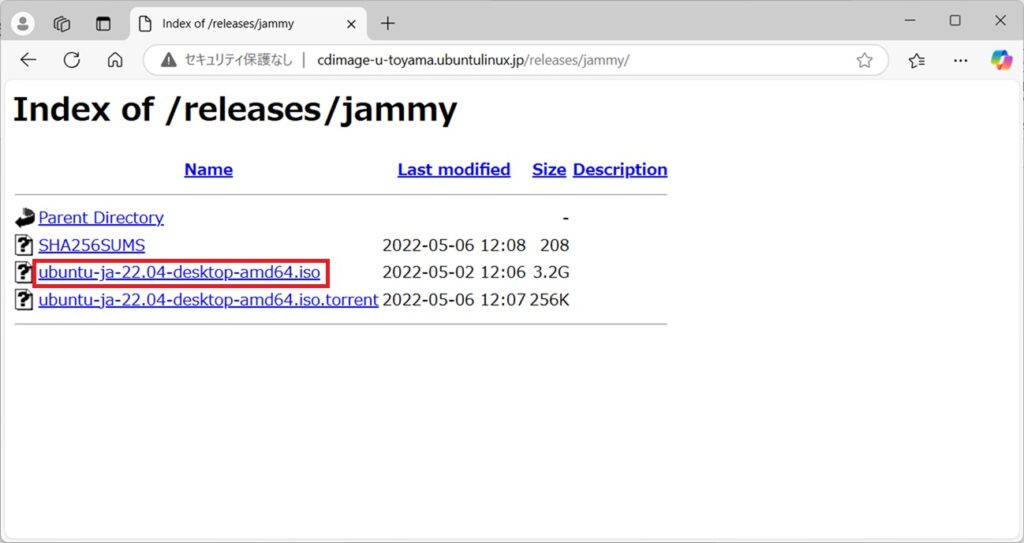
Task: Sort the listing by the Name column
Action: (208, 169)
